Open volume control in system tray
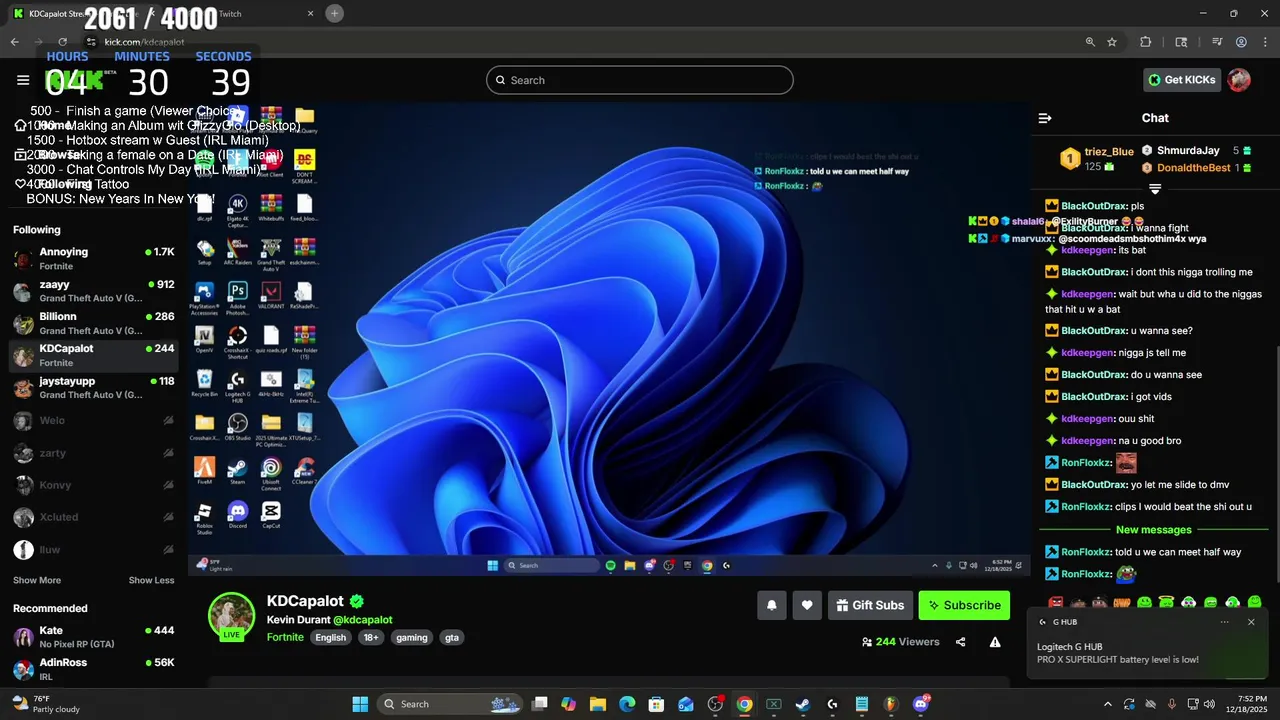 click(1210, 704)
